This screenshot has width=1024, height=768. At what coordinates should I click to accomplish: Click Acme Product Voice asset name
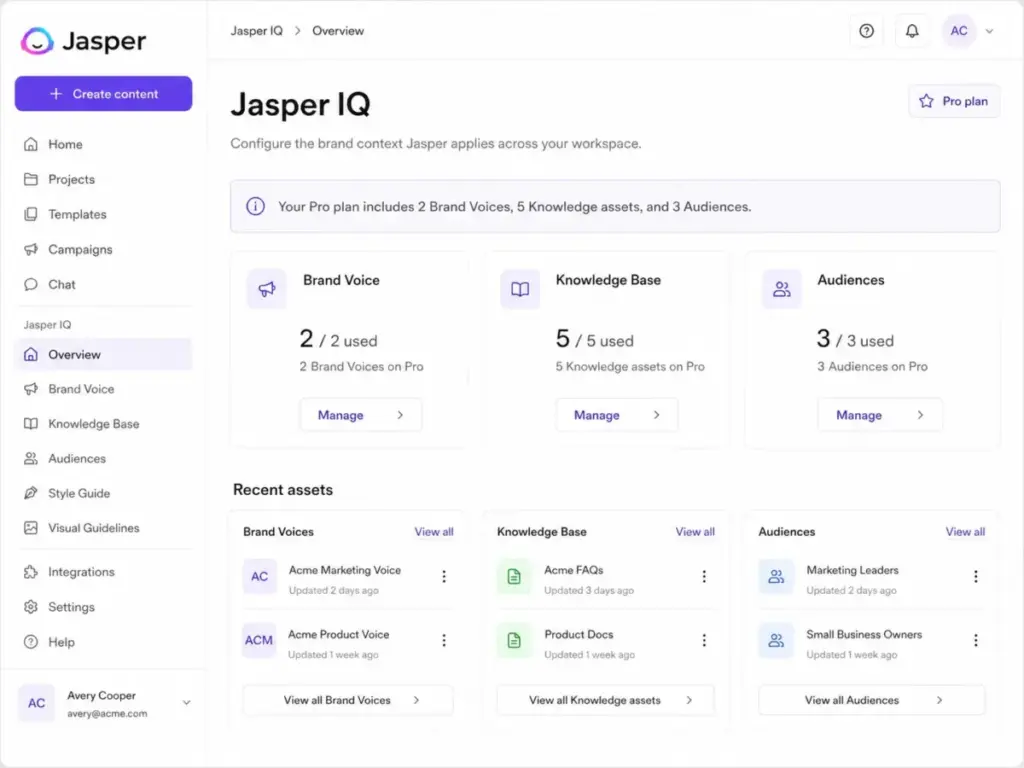tap(338, 634)
